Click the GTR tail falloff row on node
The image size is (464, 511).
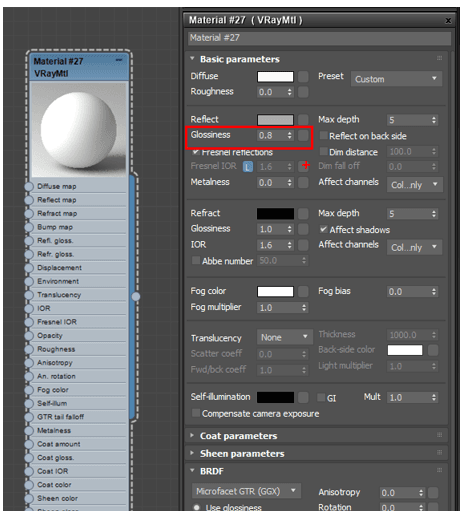click(79, 417)
